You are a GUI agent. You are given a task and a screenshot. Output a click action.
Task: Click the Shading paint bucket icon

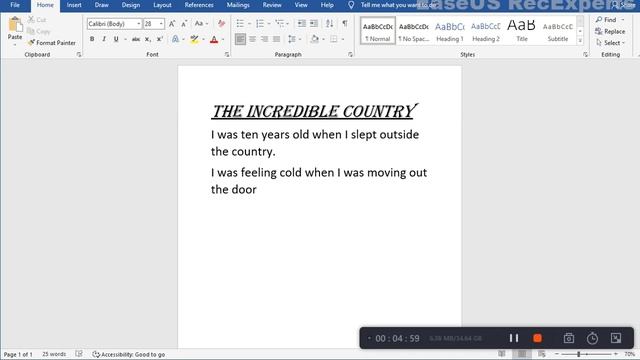point(314,39)
